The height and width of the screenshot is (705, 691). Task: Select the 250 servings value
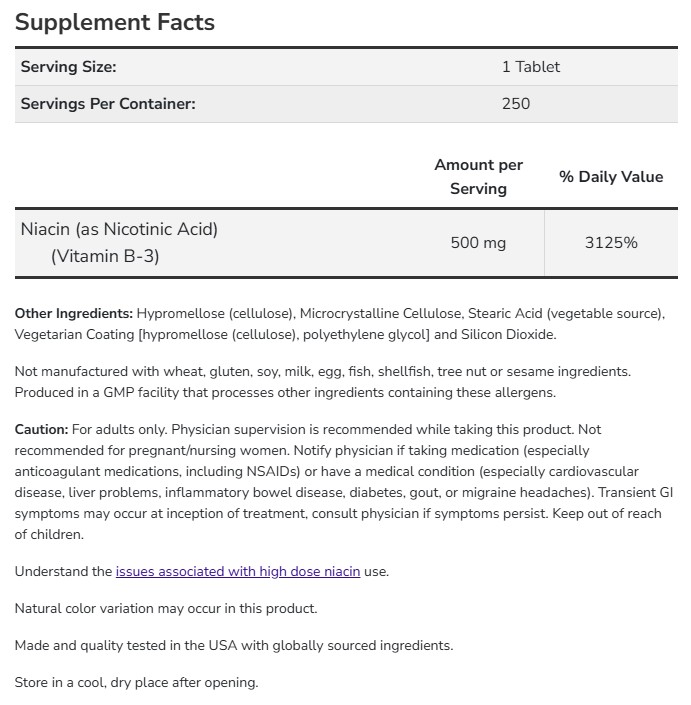click(516, 103)
